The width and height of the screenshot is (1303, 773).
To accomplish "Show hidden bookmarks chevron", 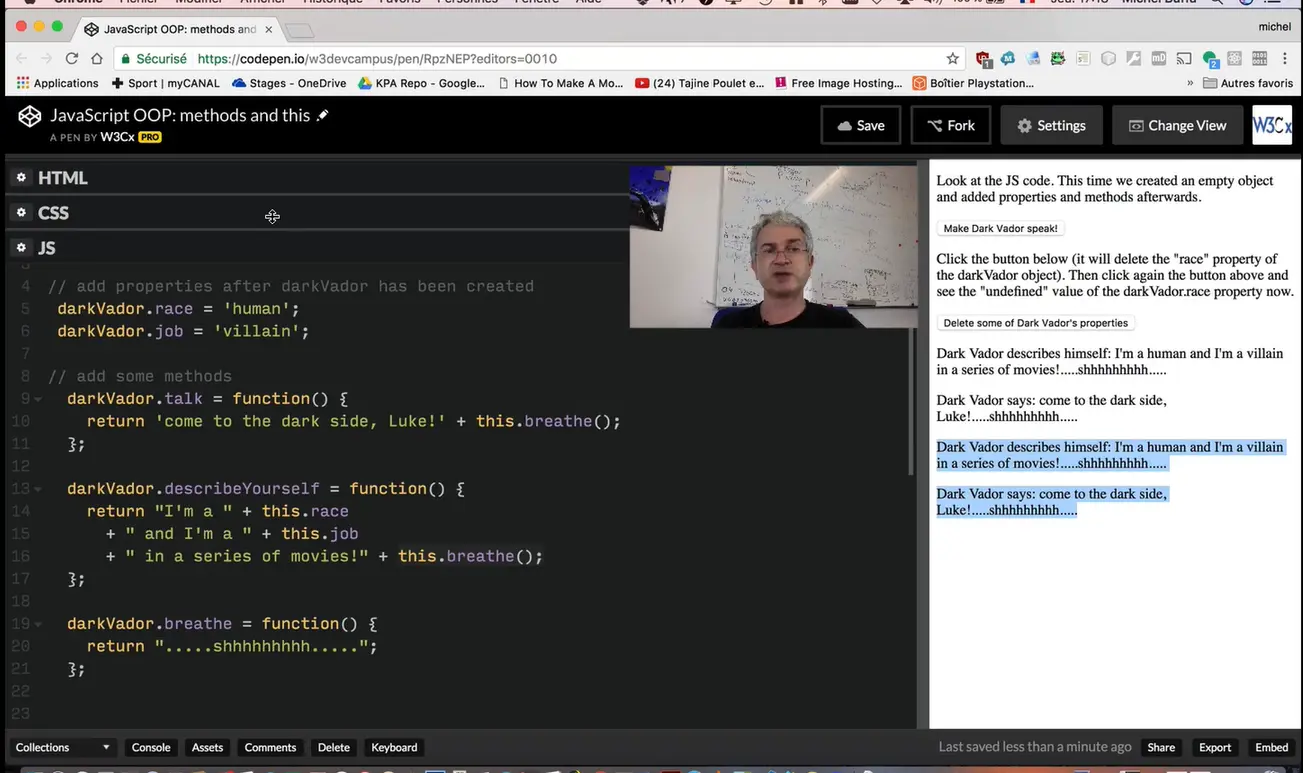I will (x=1190, y=83).
